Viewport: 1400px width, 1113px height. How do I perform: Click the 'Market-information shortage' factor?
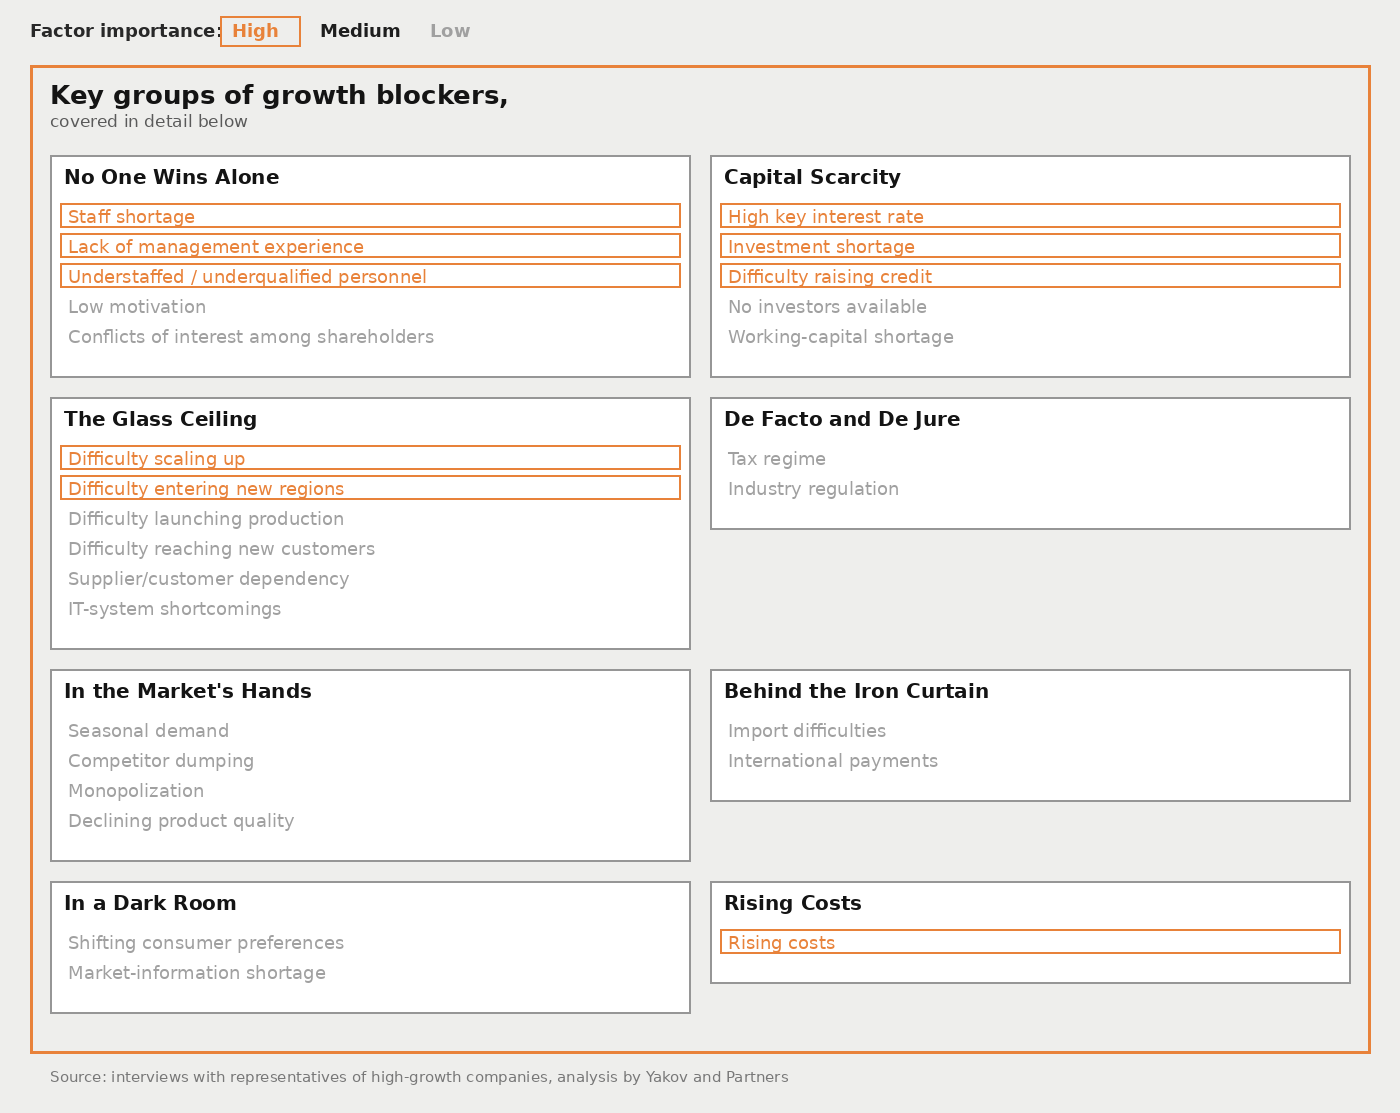click(197, 973)
